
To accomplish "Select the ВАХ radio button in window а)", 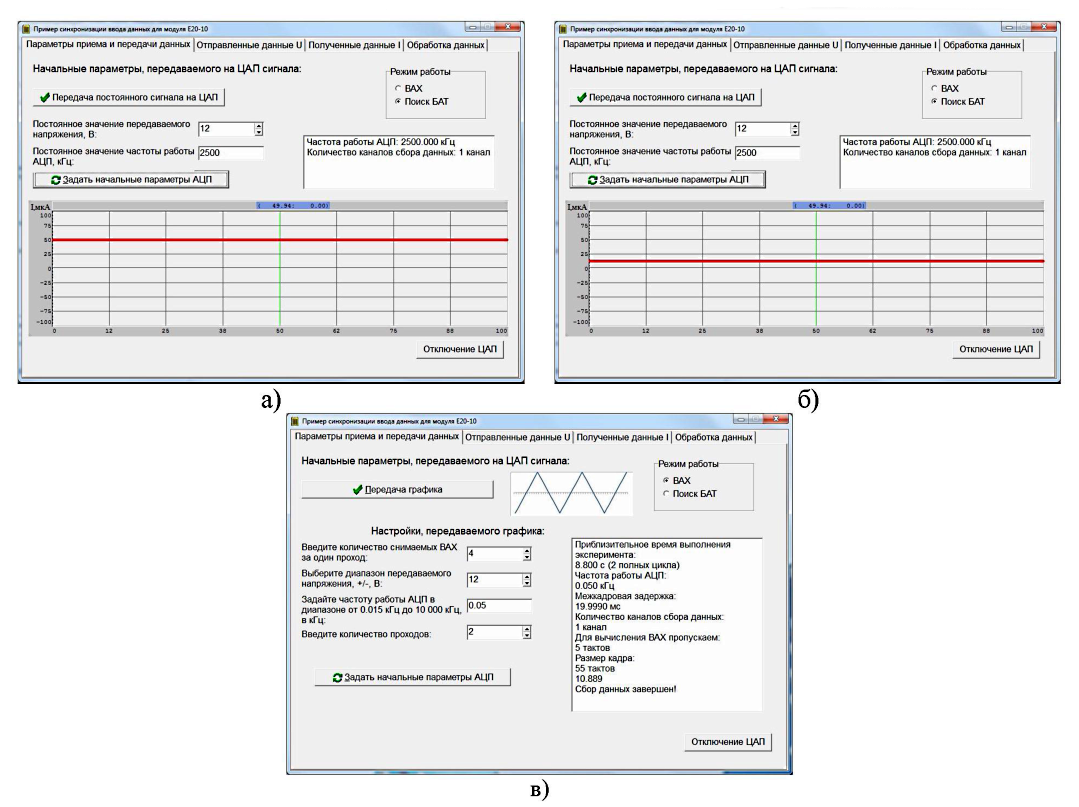I will [398, 88].
